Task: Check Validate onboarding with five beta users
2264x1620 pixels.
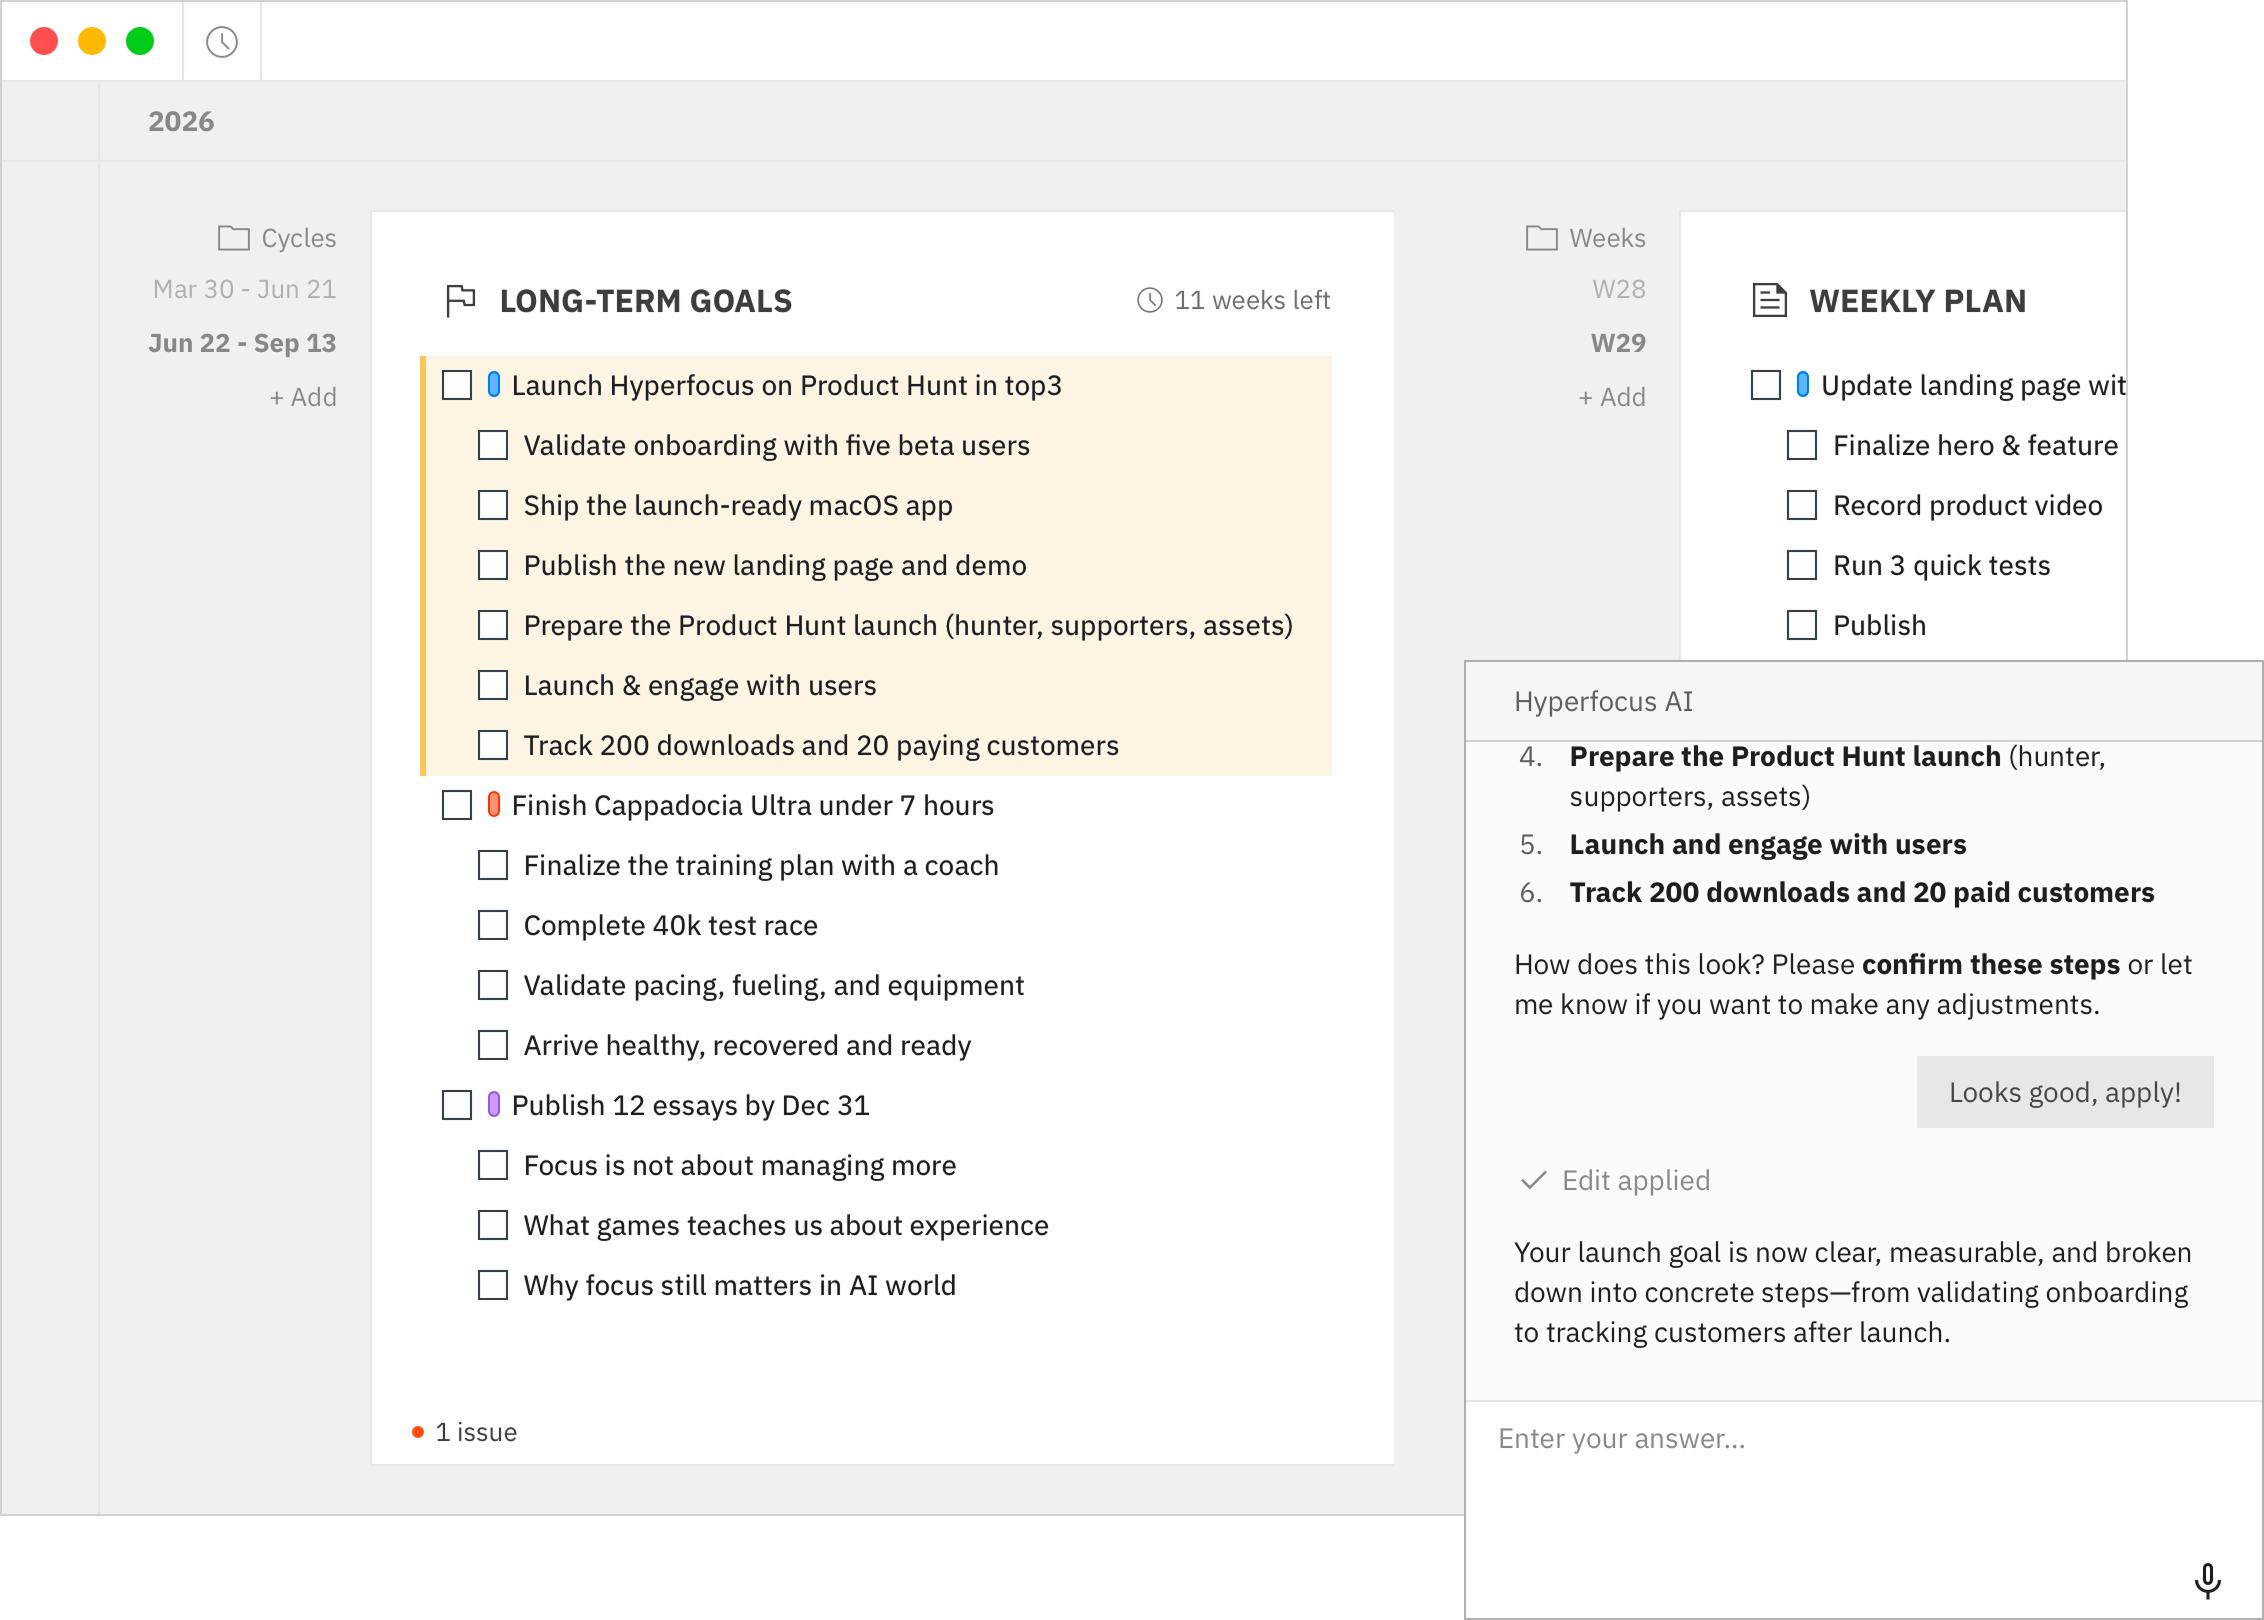Action: pos(493,445)
